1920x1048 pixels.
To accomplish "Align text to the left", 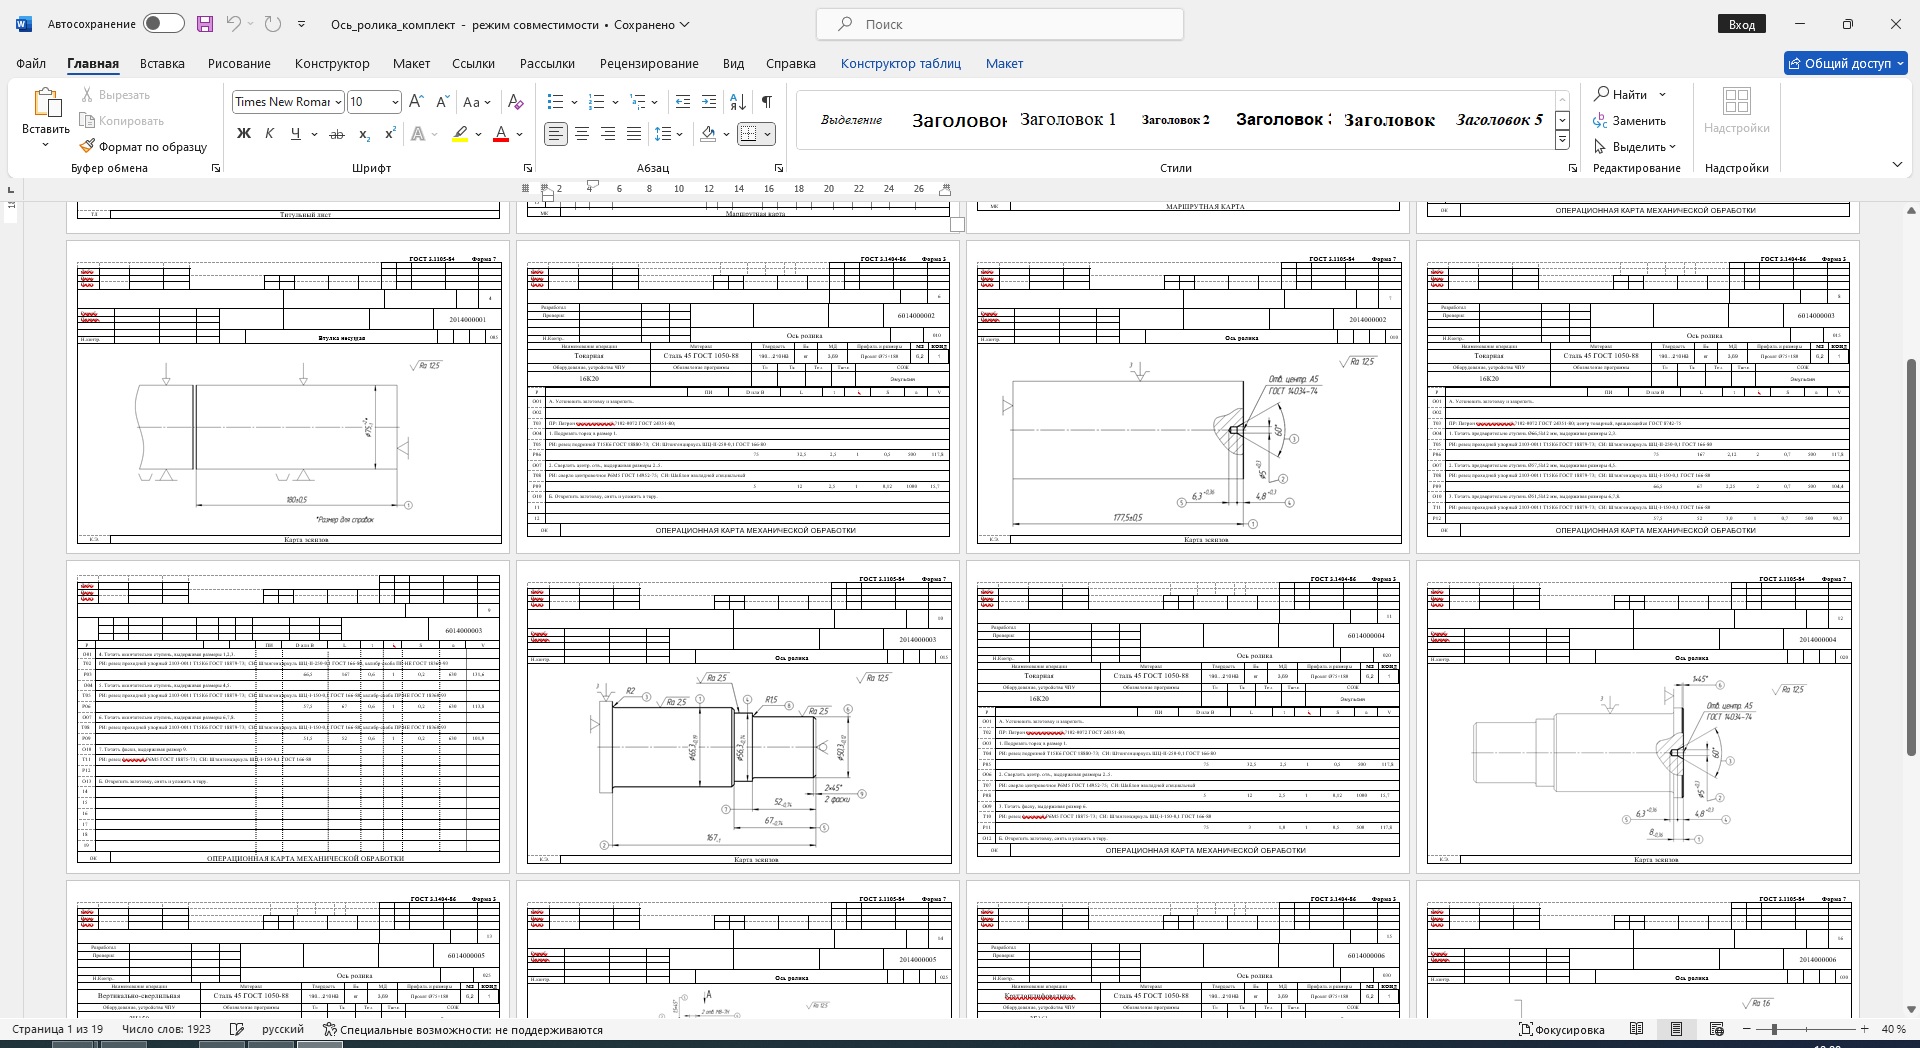I will [556, 134].
